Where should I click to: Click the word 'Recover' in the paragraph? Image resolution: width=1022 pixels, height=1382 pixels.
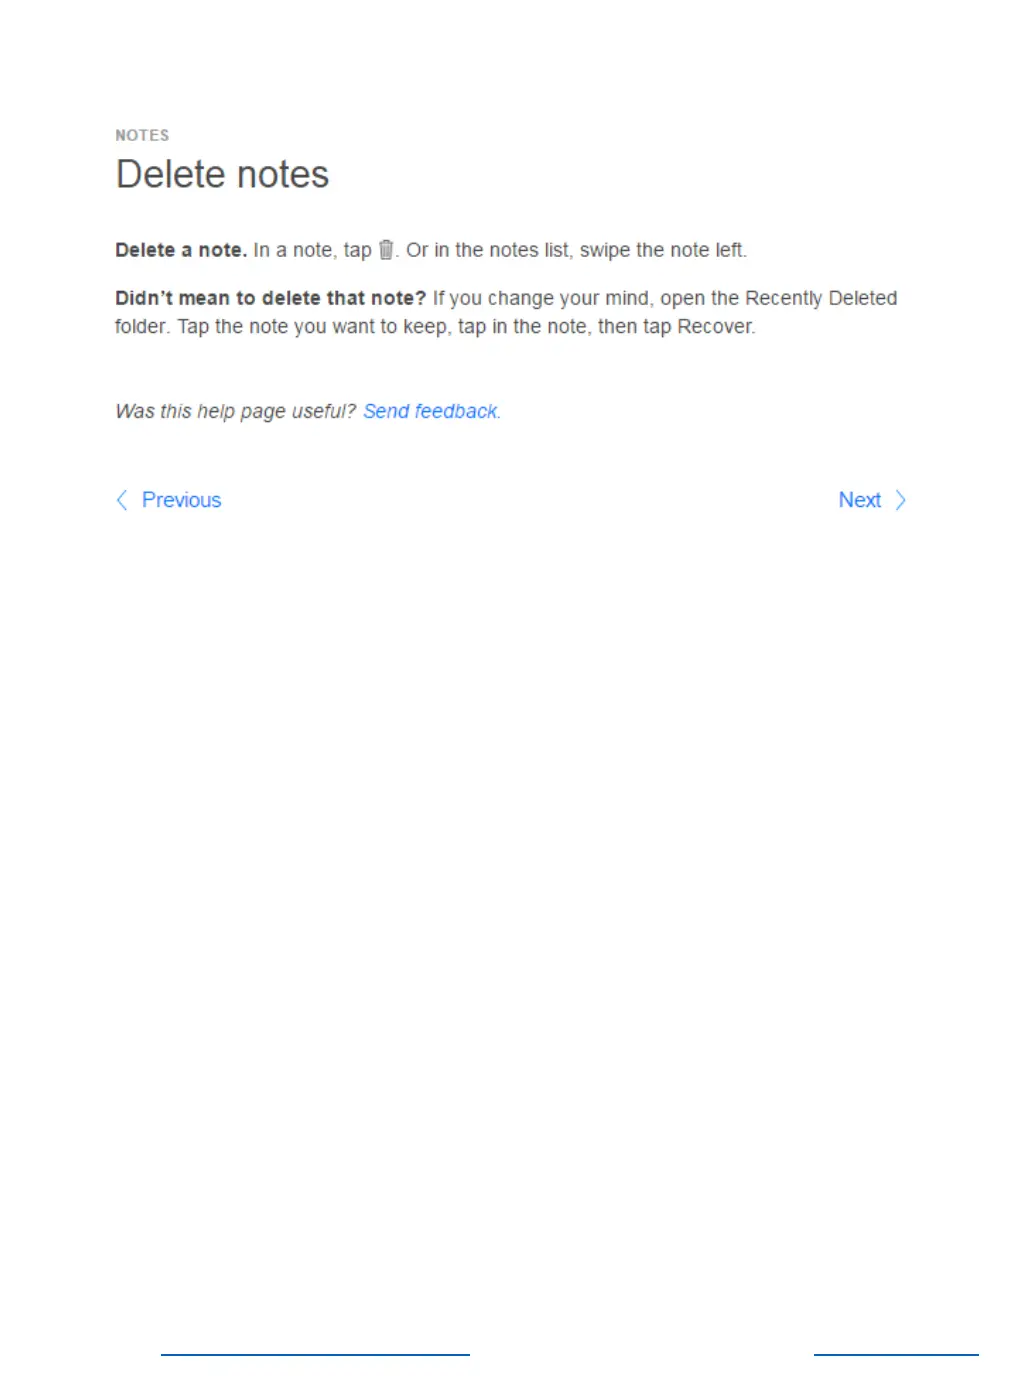pyautogui.click(x=715, y=326)
